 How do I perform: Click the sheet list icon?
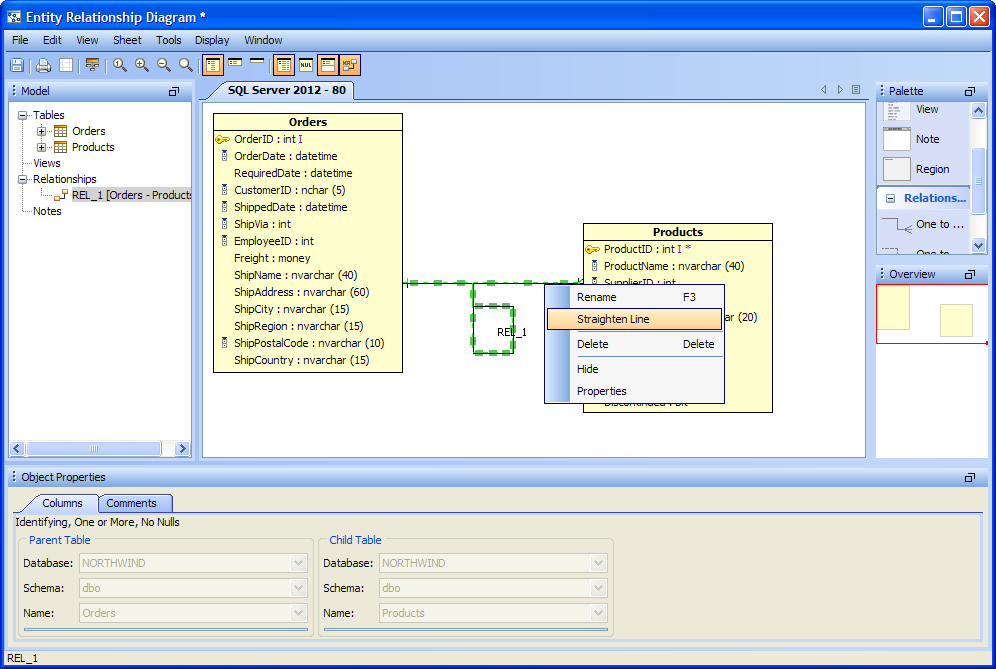856,90
